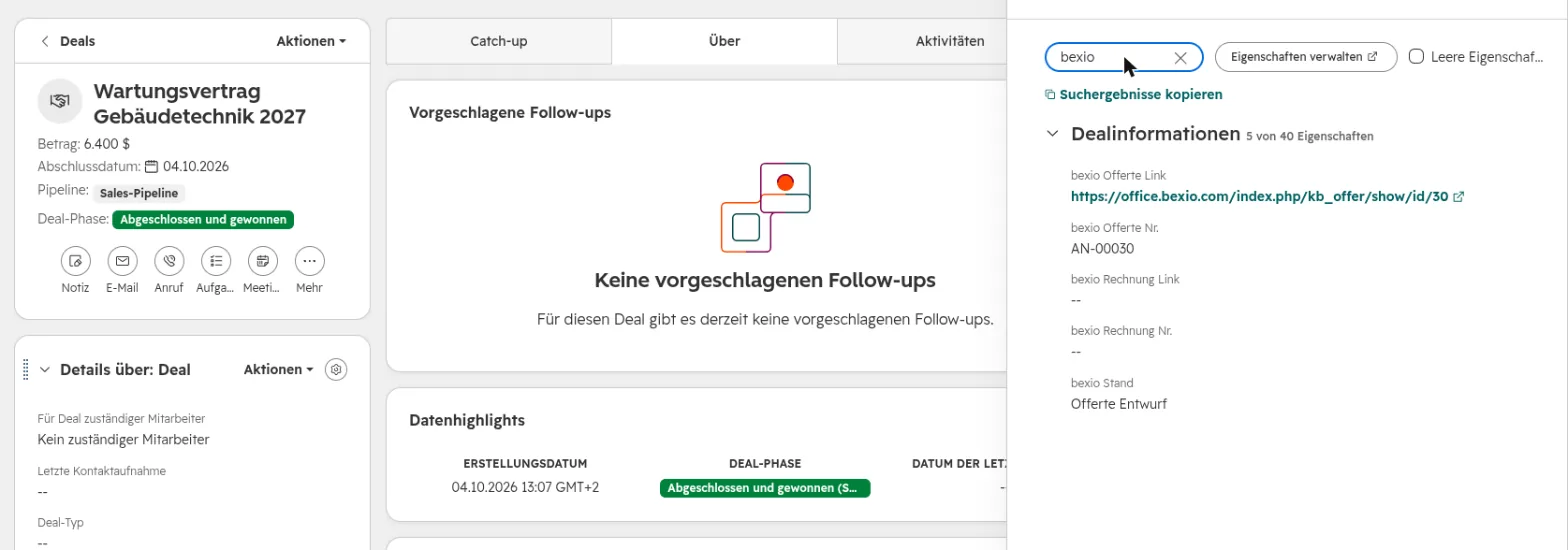
Task: Edit the Abschlussdatum 04.10.2026 value
Action: click(196, 167)
